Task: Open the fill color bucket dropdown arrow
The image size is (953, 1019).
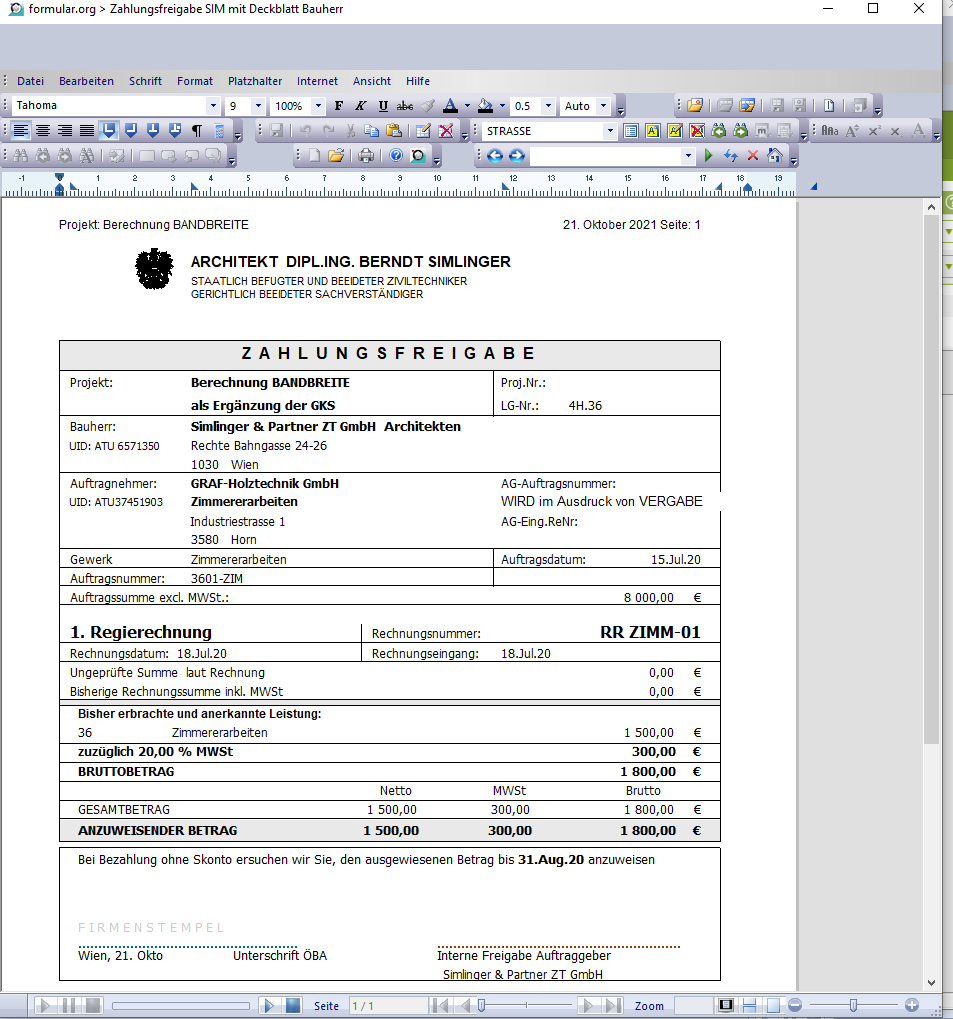Action: click(x=502, y=106)
